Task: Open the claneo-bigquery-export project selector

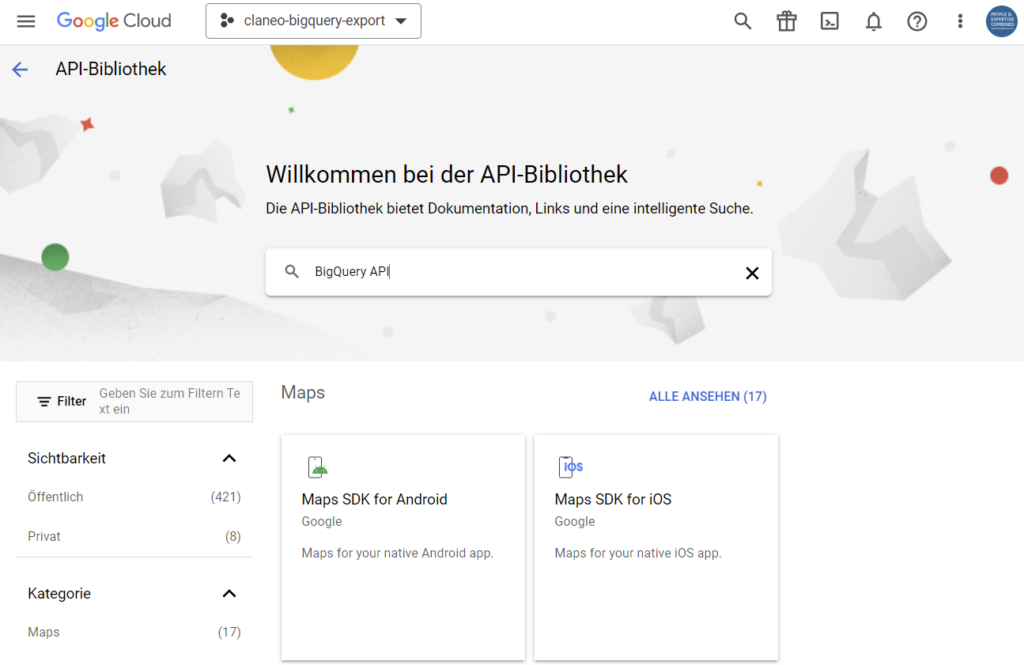Action: click(x=313, y=21)
